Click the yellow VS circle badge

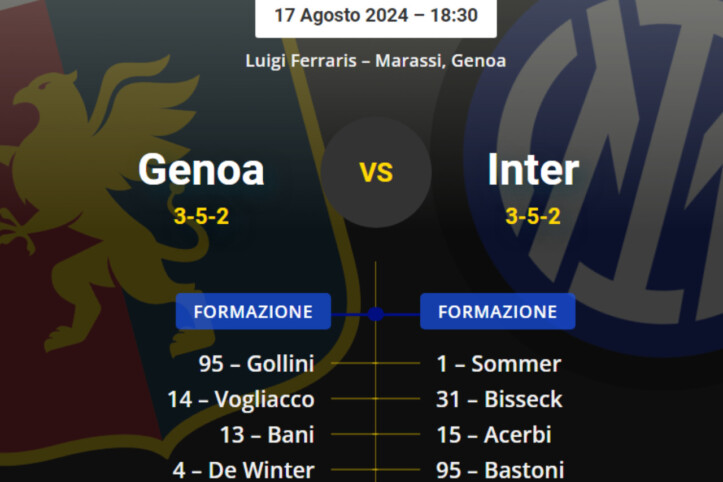[x=376, y=172]
